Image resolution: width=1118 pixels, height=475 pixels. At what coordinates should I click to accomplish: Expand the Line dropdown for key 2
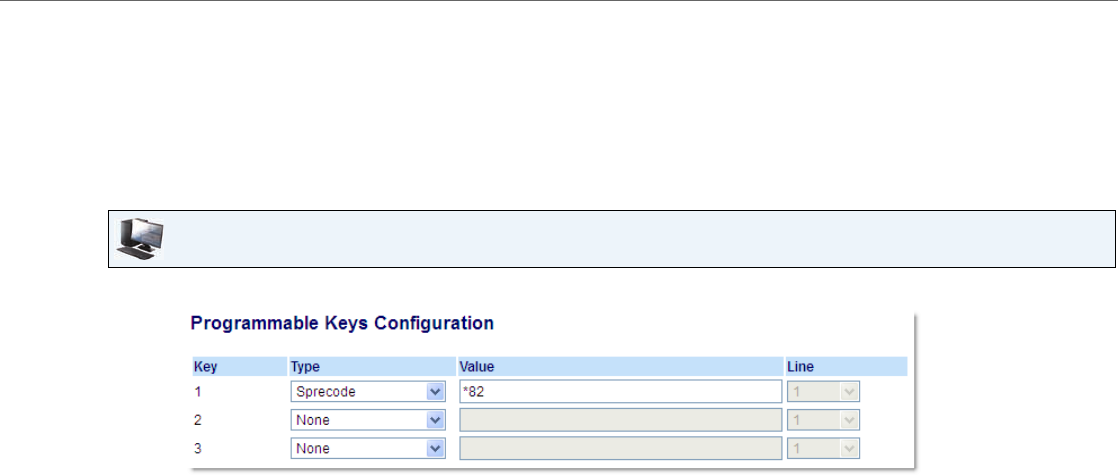[x=823, y=420]
